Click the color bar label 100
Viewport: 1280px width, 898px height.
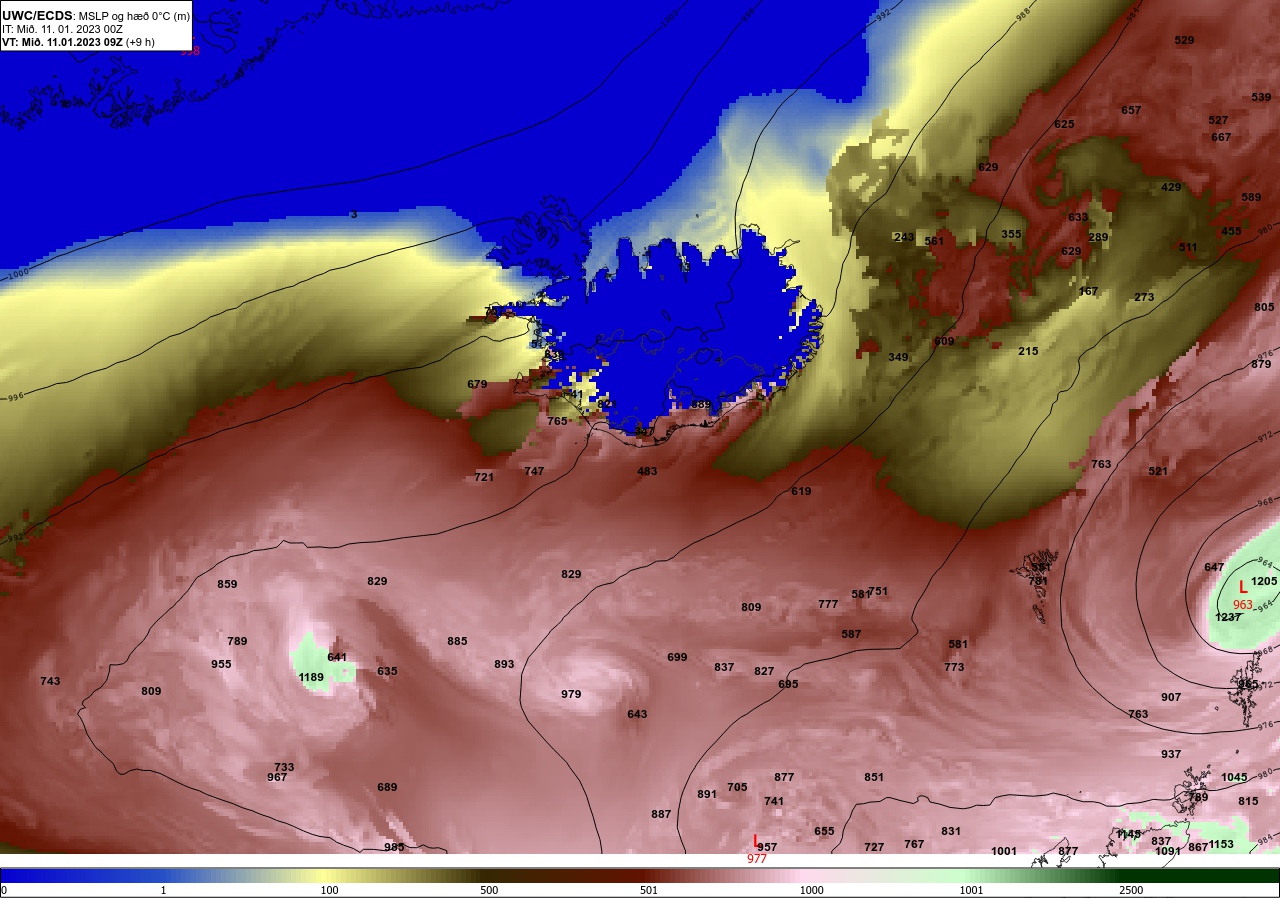pos(329,890)
